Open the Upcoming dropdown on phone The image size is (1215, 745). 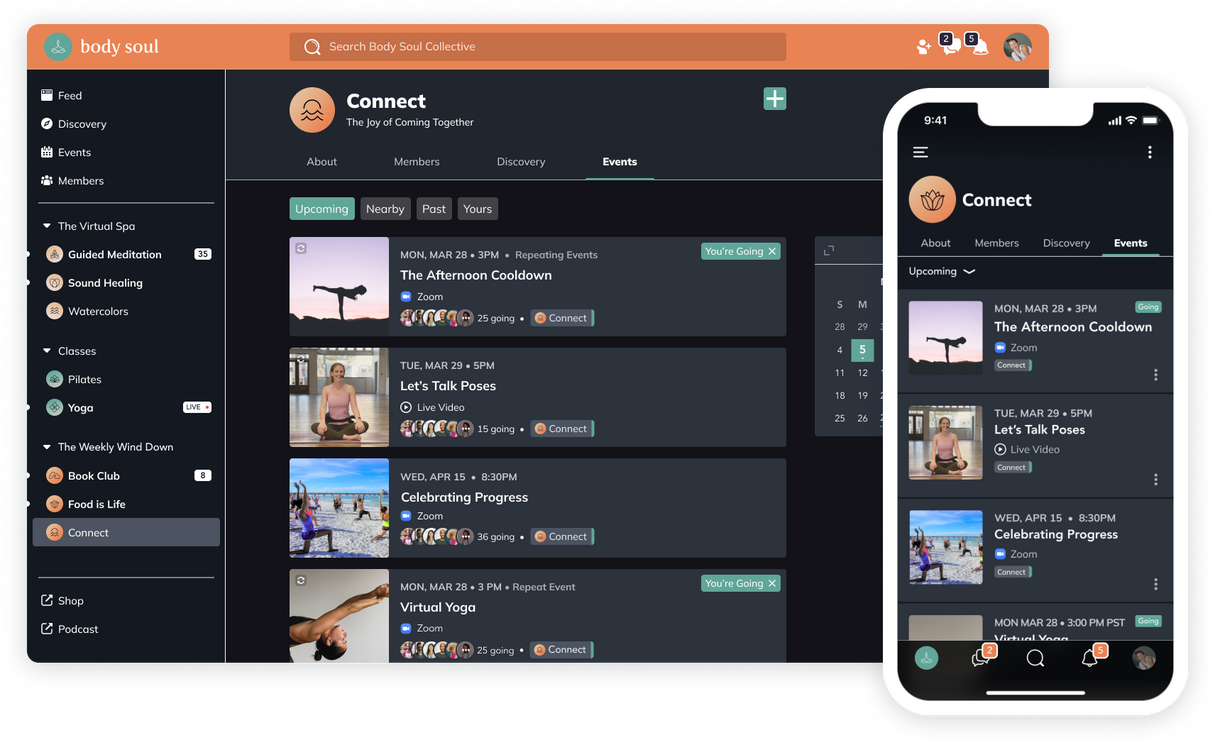click(941, 272)
